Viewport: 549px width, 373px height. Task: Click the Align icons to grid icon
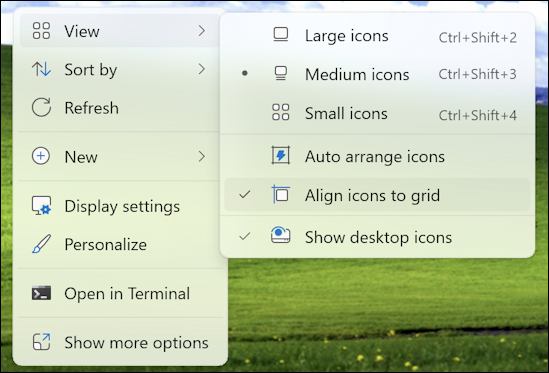click(281, 194)
